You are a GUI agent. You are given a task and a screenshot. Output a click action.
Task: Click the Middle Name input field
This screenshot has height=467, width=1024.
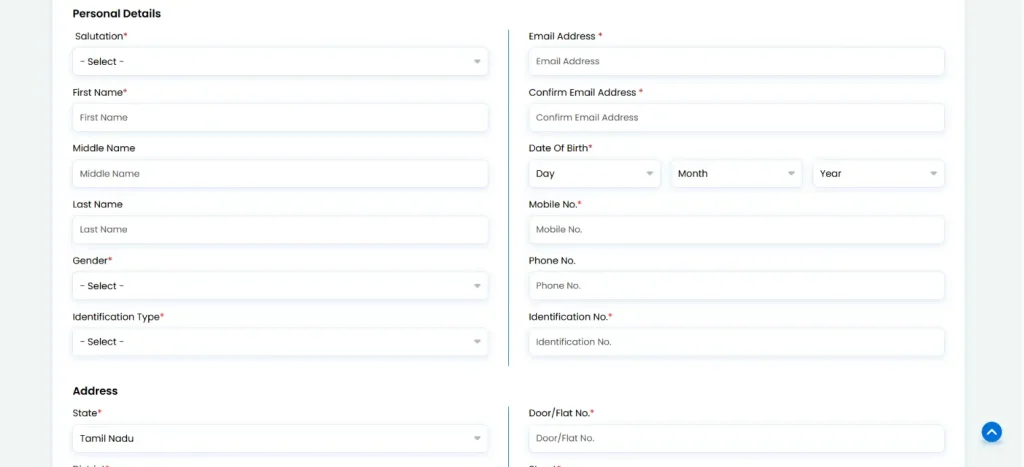tap(280, 174)
